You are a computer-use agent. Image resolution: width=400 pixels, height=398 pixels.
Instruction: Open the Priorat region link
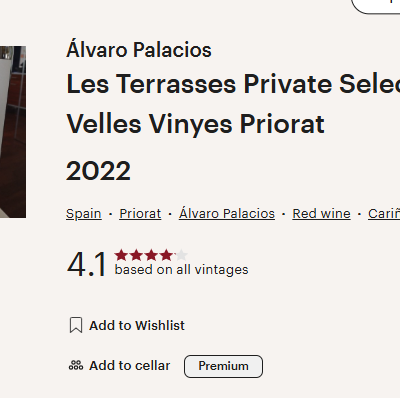140,214
